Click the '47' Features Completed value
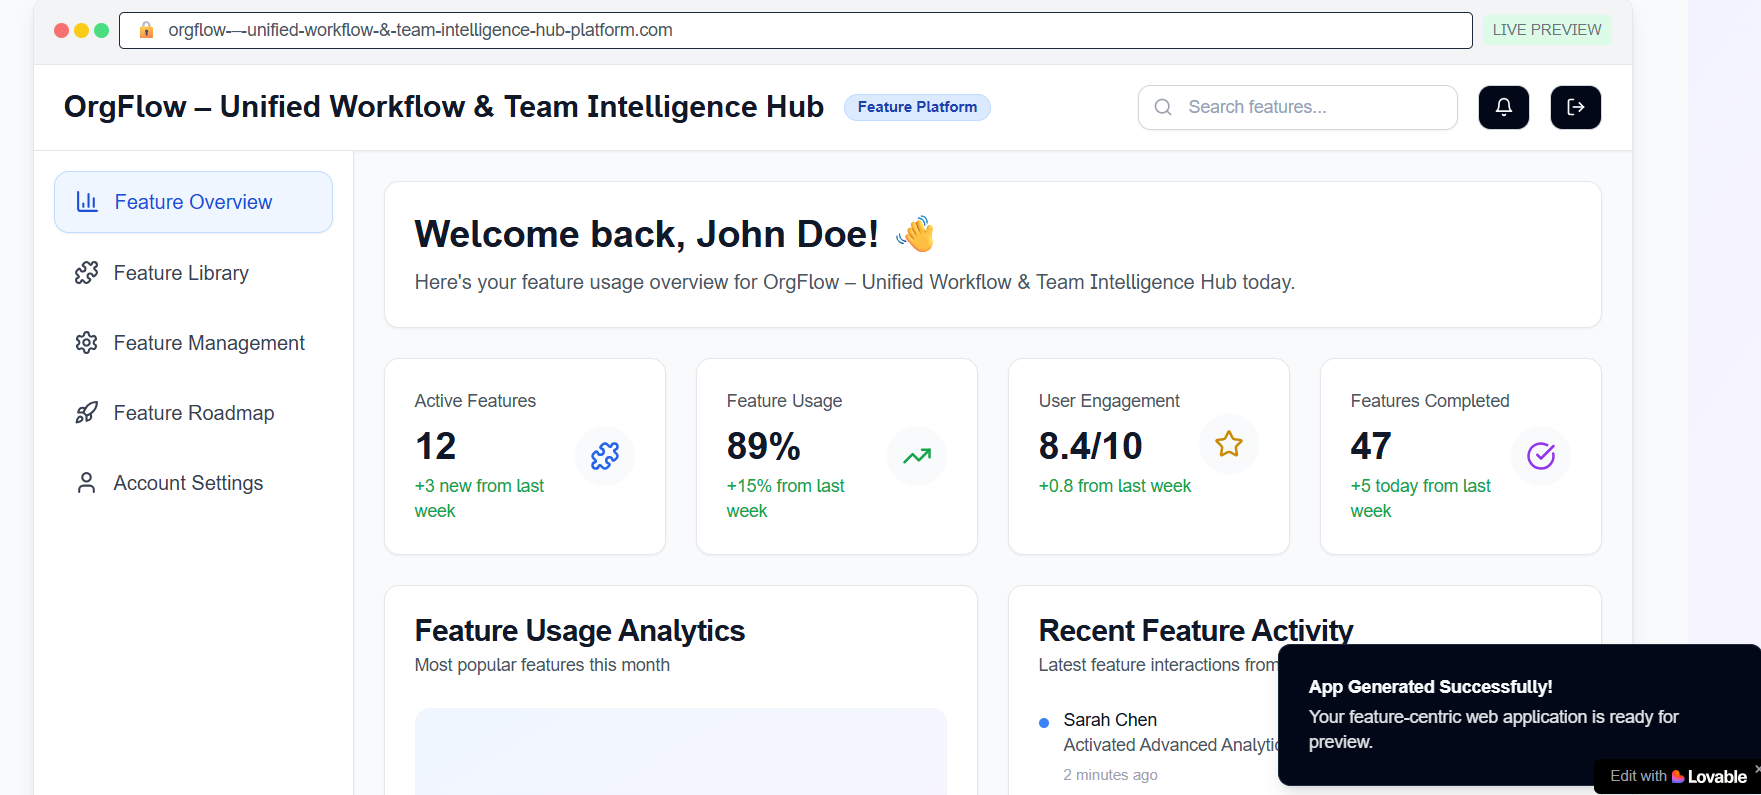Screen dimensions: 1761x795 [1371, 446]
